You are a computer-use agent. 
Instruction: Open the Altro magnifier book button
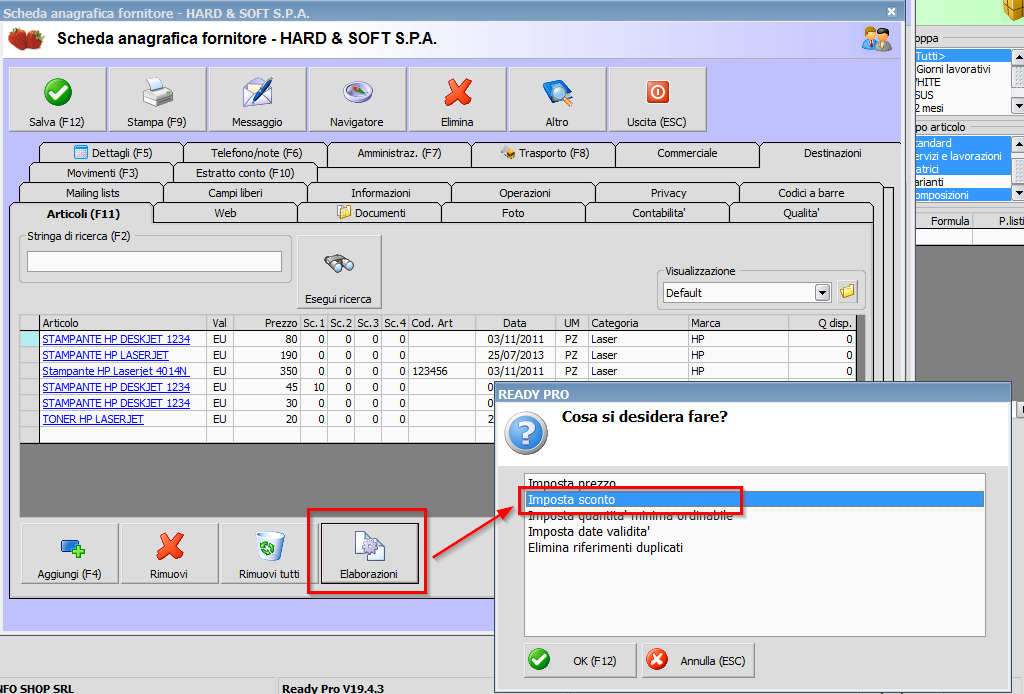click(x=557, y=99)
